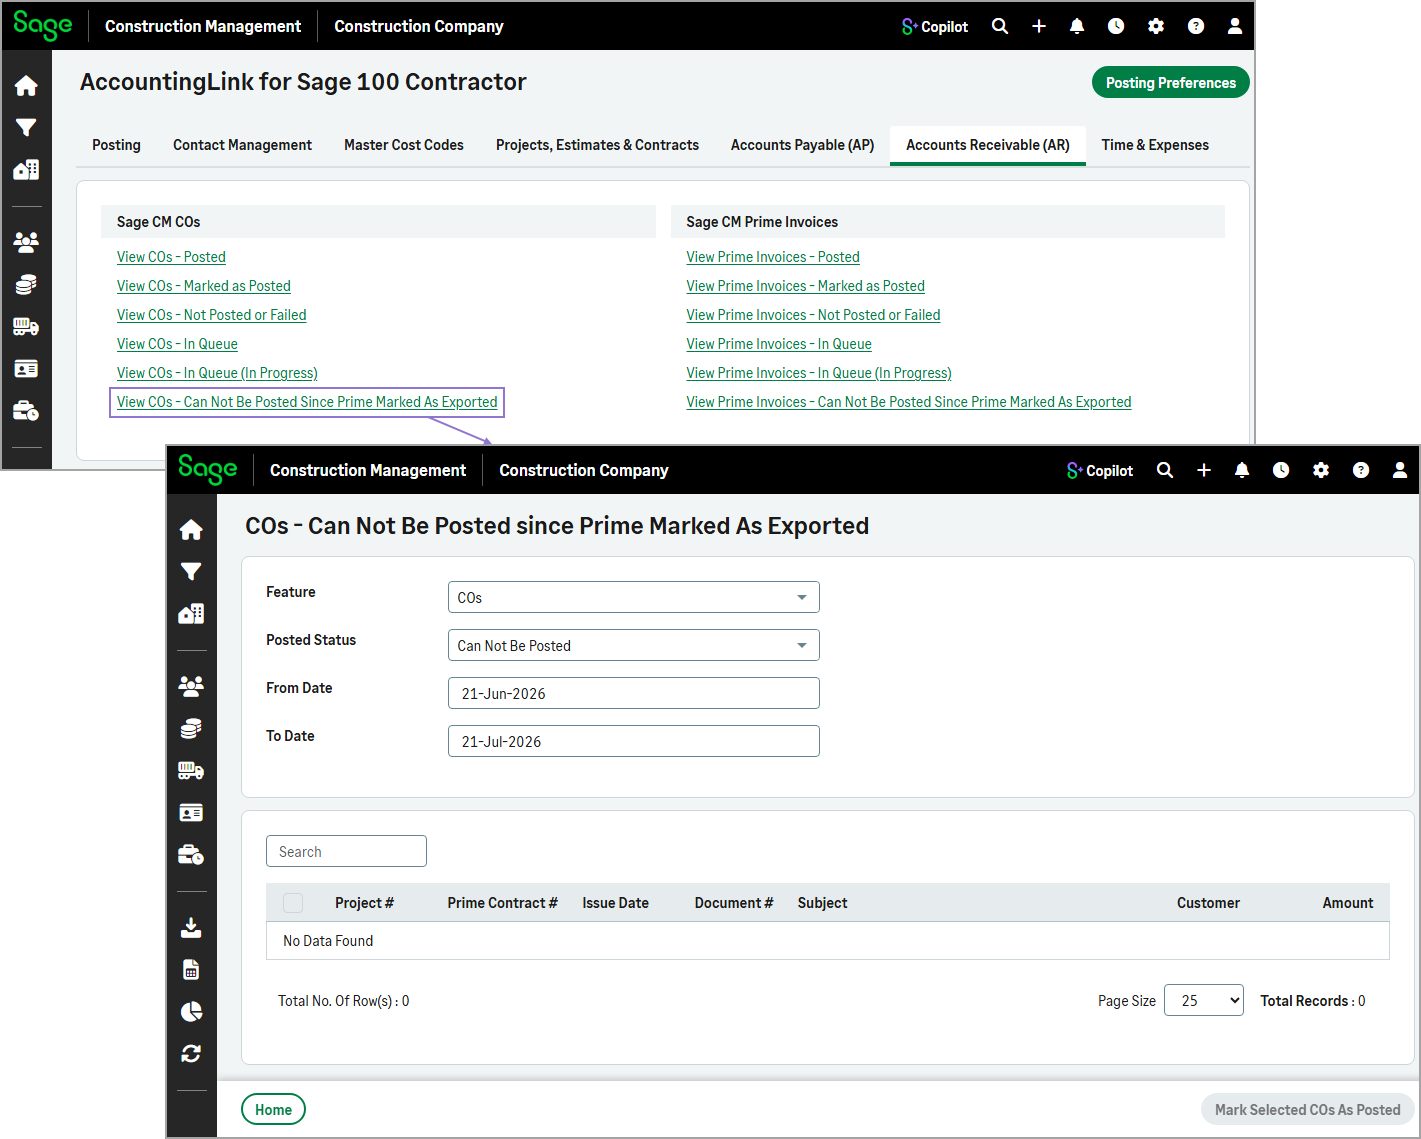Viewport: 1421px width, 1139px height.
Task: Click the Search box above the table
Action: 346,851
